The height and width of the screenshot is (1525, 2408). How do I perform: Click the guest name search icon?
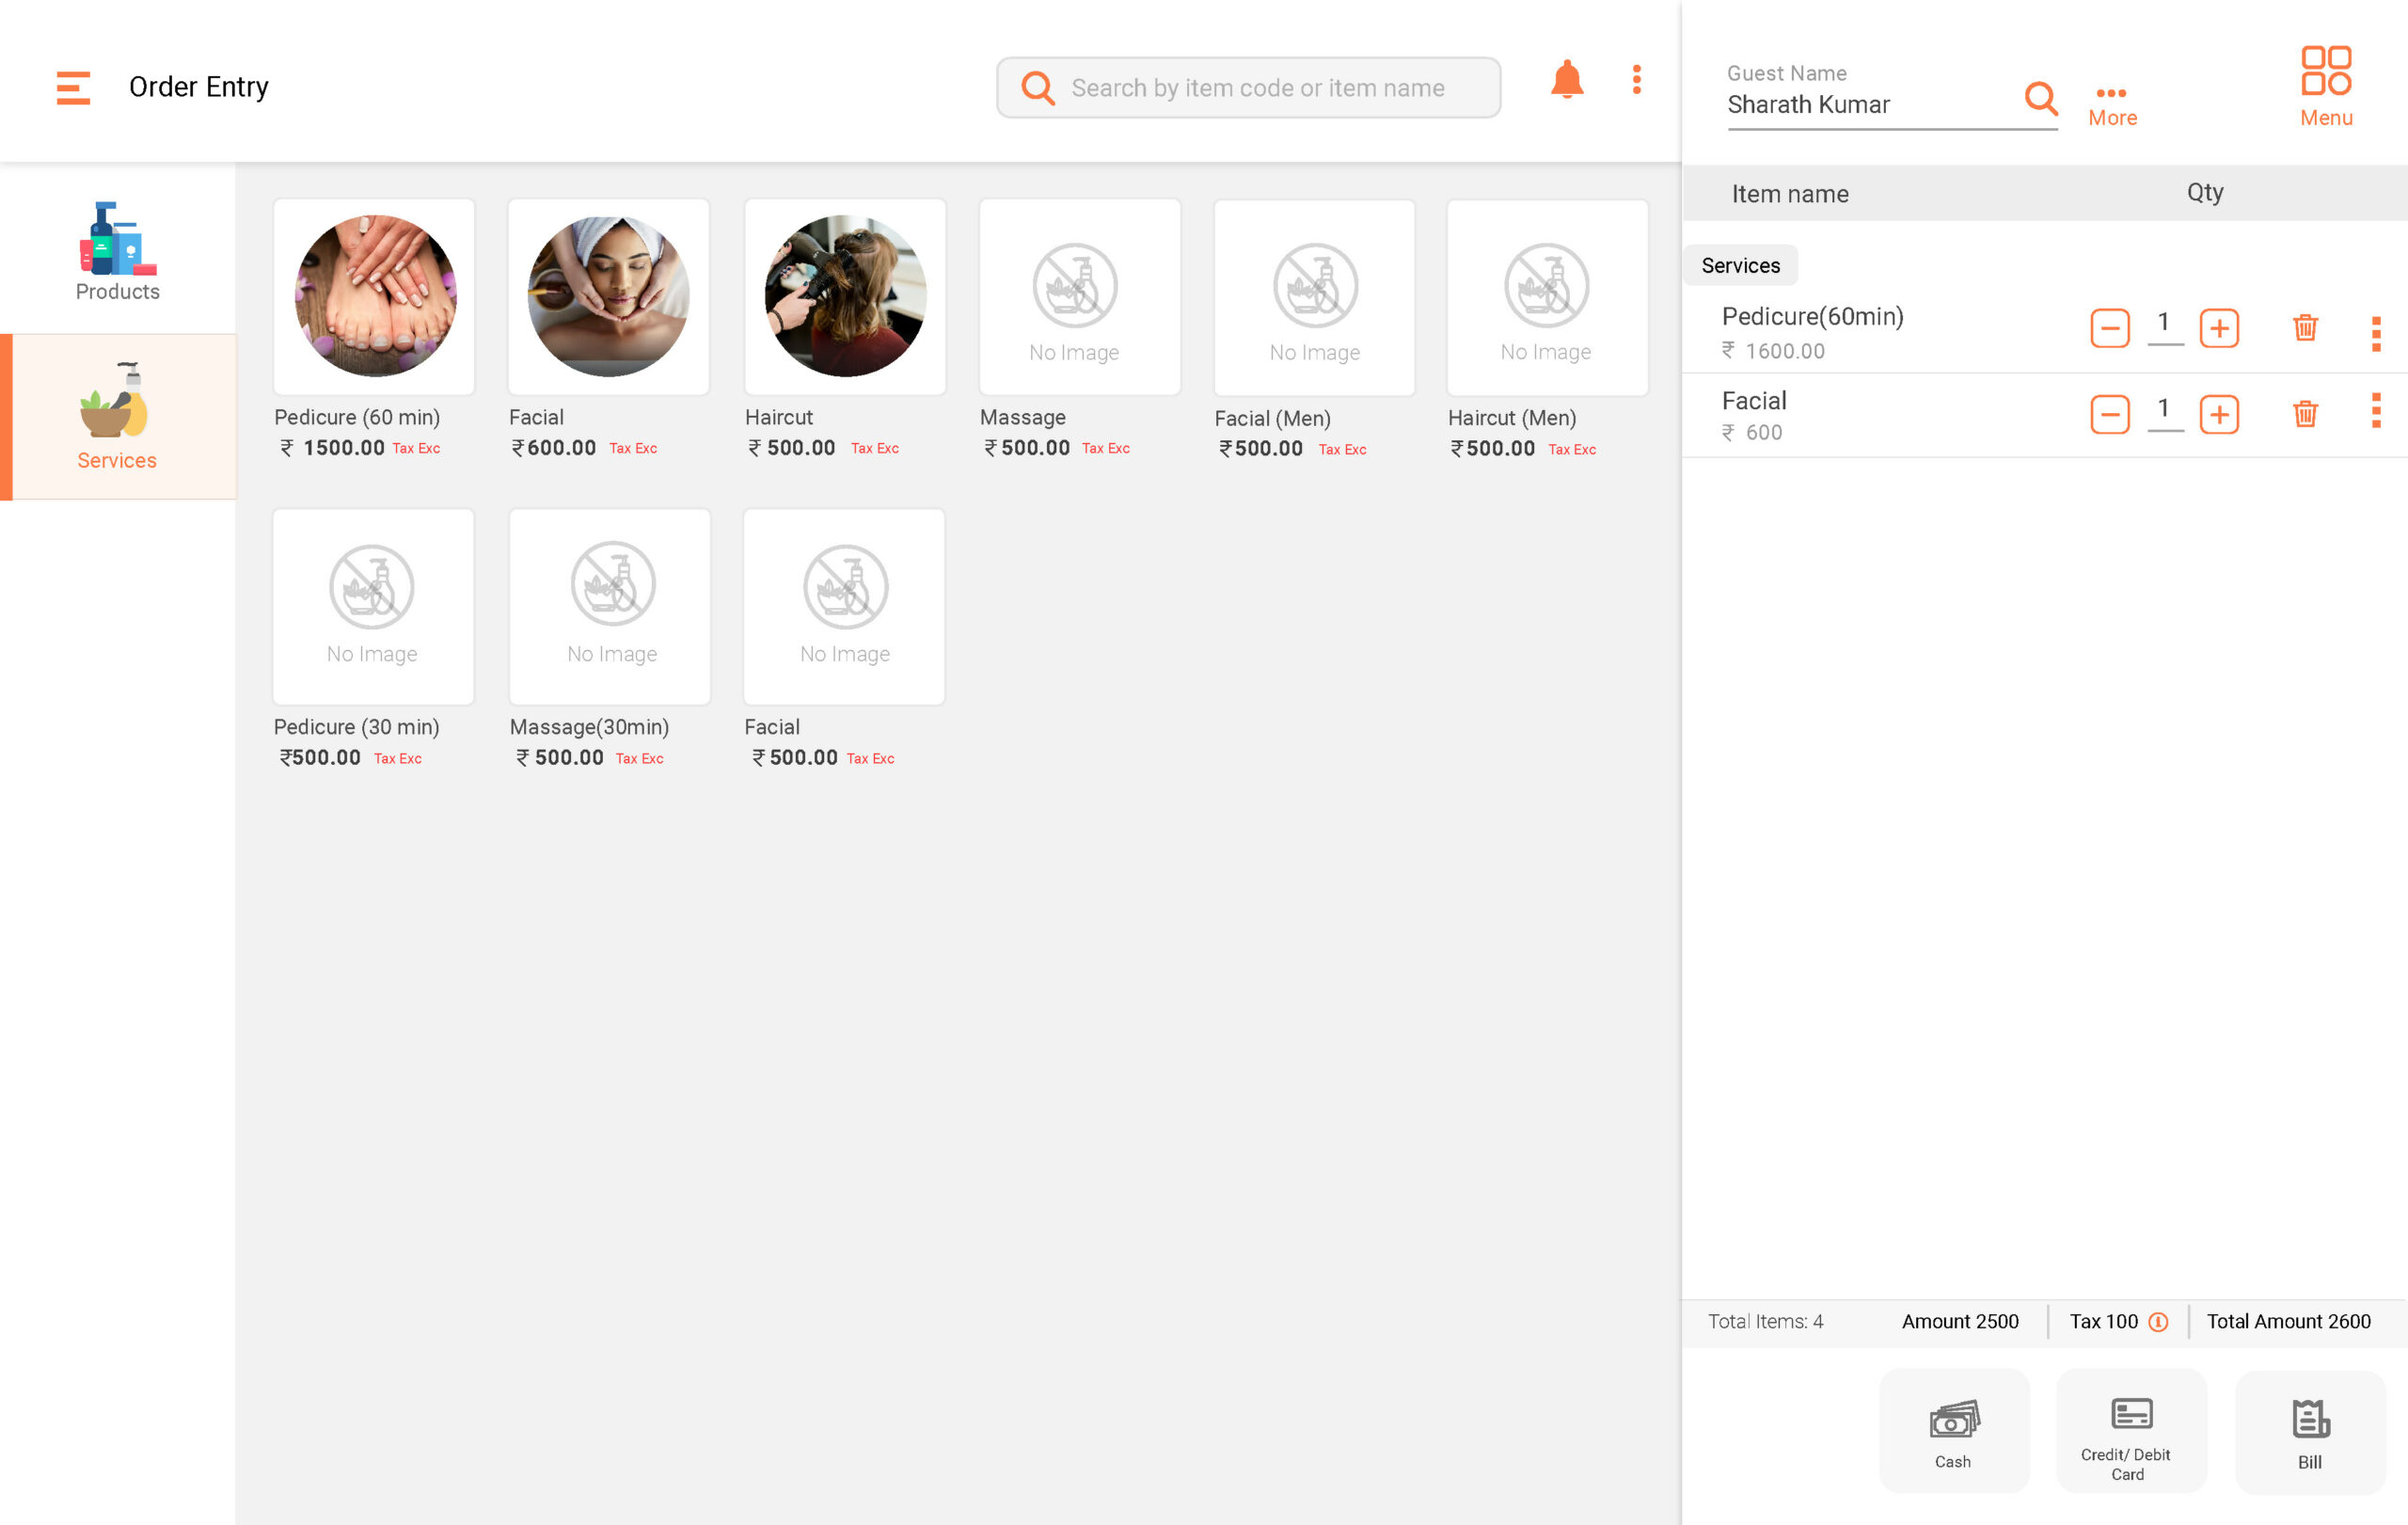pos(2040,98)
